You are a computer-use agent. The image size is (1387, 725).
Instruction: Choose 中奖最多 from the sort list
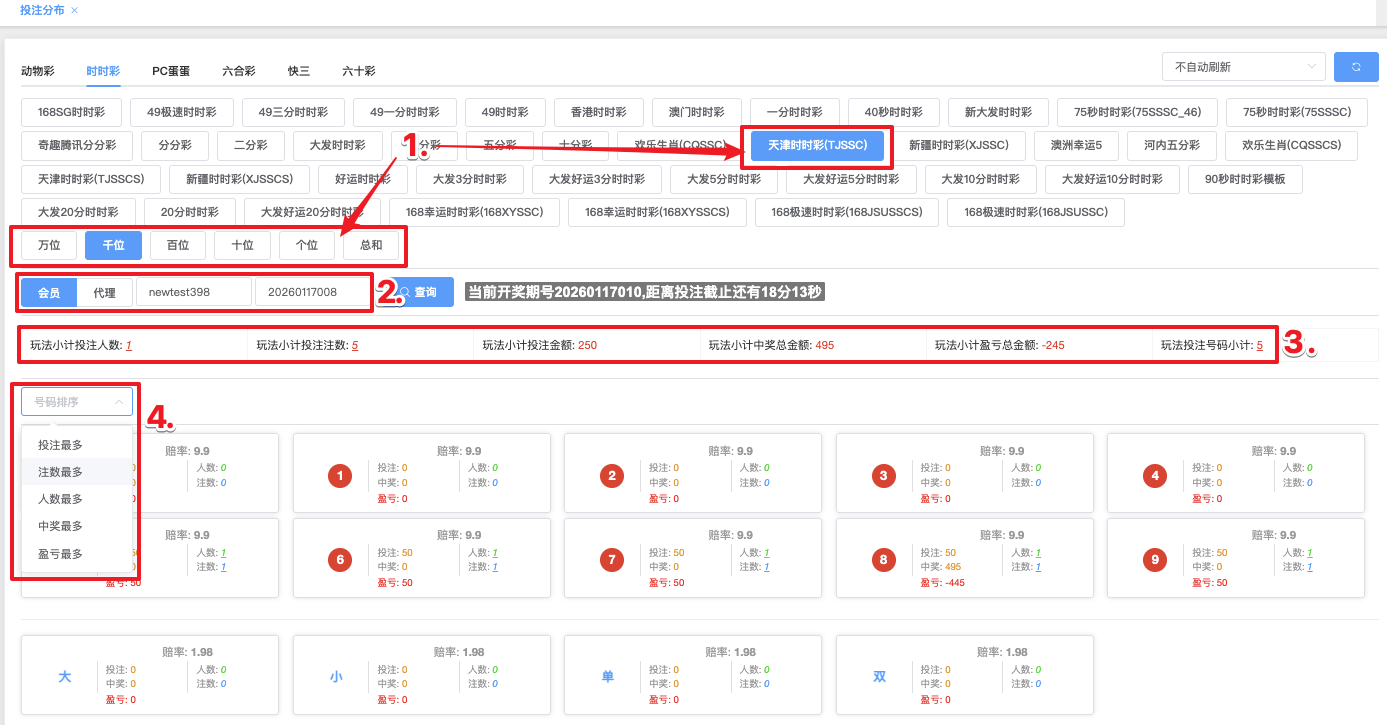pos(60,526)
